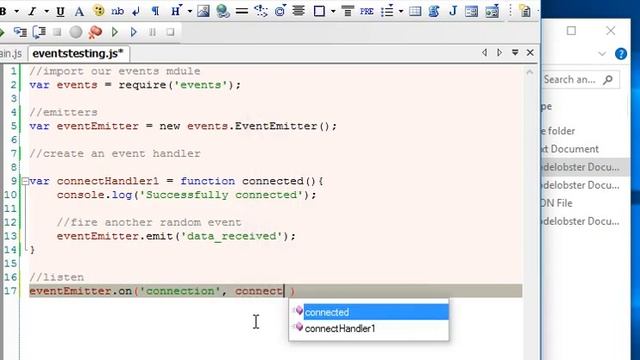Viewport: 640px width, 360px height.
Task: Insert table using the grid icon
Action: tap(415, 11)
